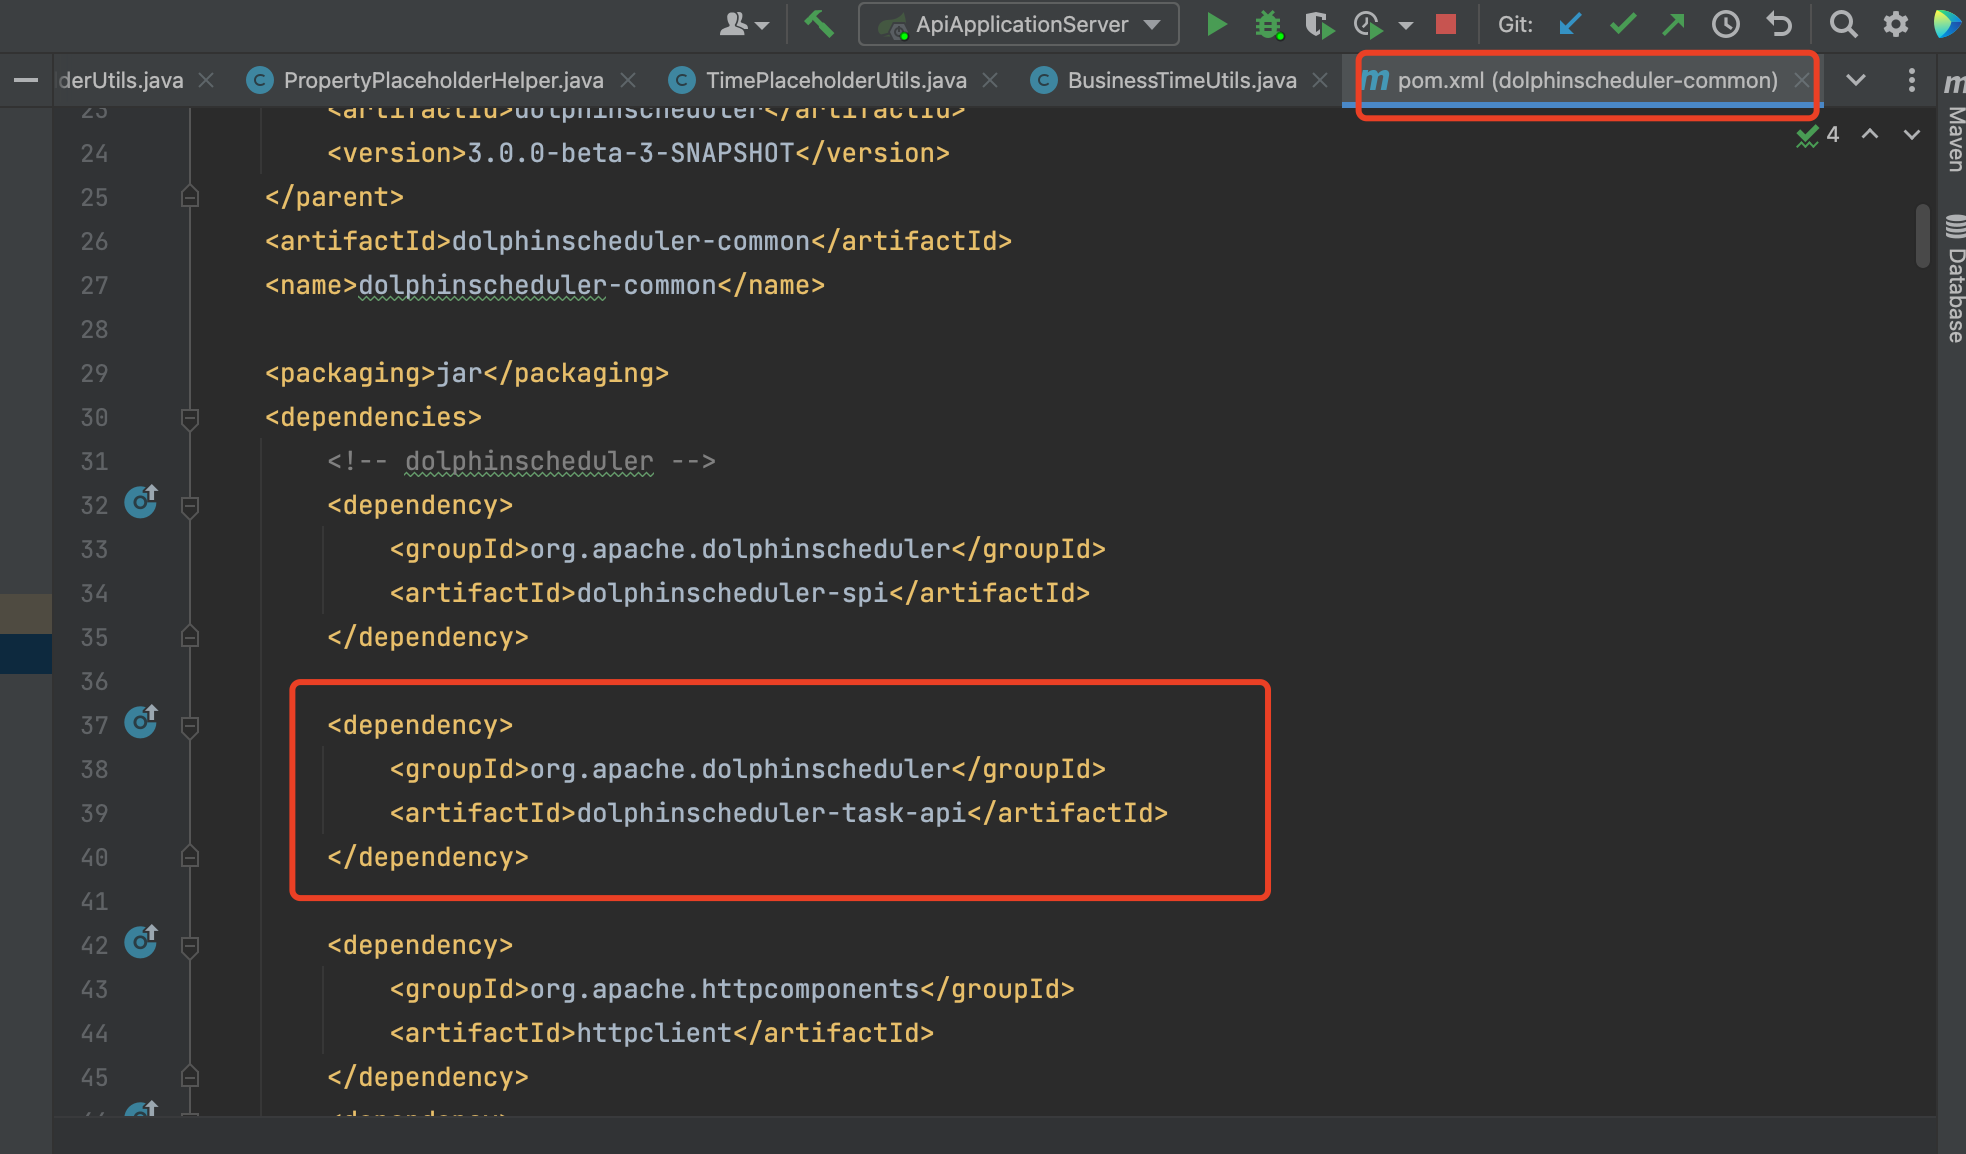Click the version text 3.0.0-beta-3-SNAPSHOT
Viewport: 1966px width, 1154px height.
pos(631,153)
